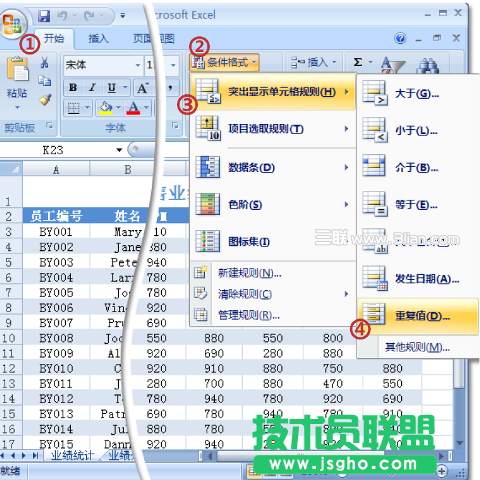Apply red font color

(x=133, y=108)
